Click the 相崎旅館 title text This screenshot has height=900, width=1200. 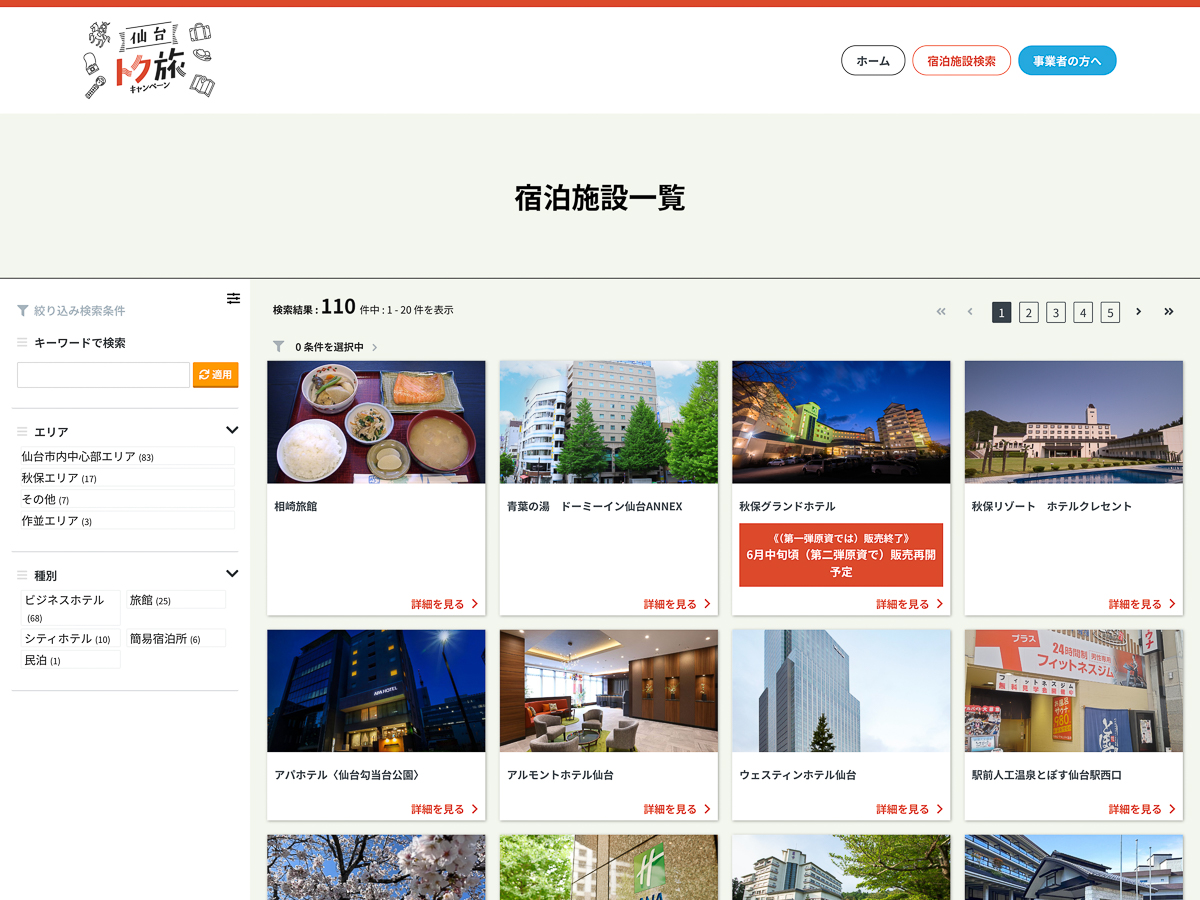point(296,506)
